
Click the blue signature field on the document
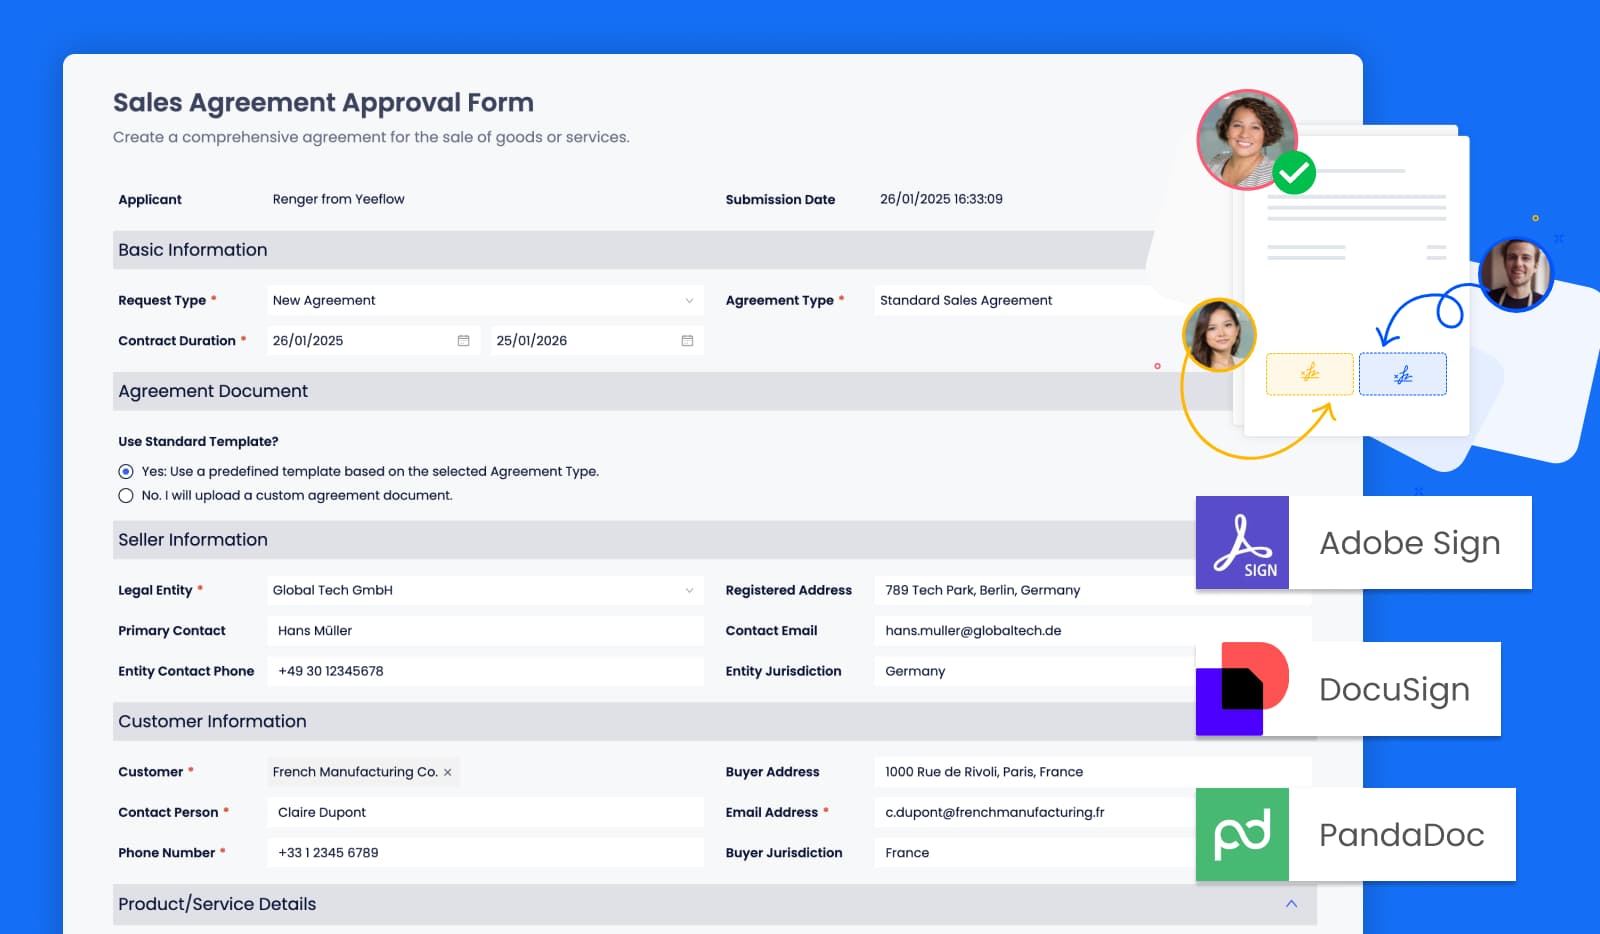tap(1403, 373)
